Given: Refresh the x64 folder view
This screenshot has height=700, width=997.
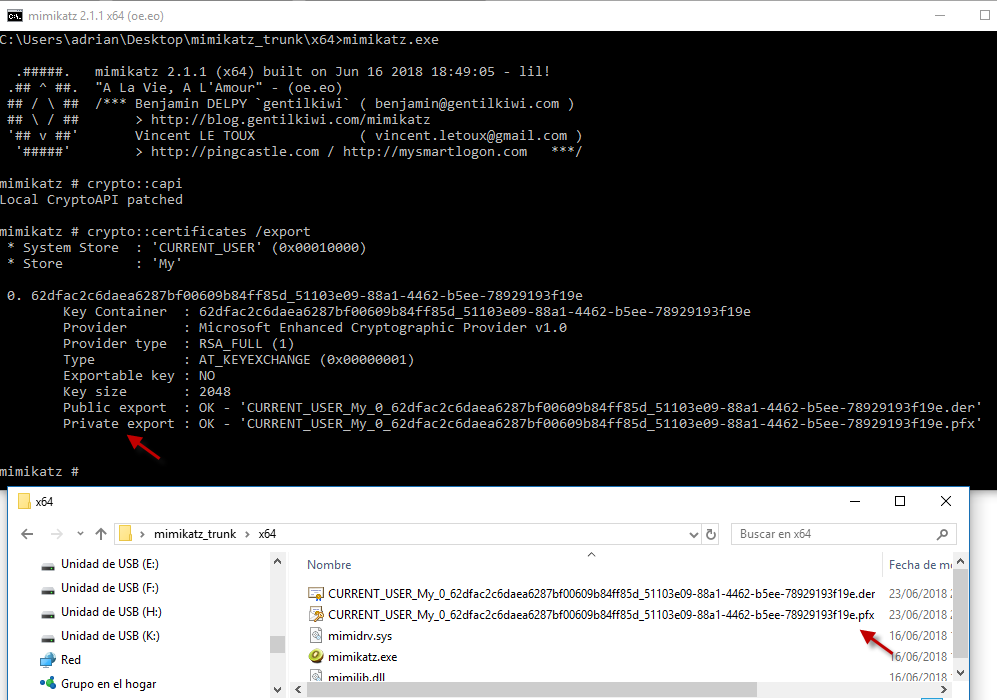Looking at the screenshot, I should (711, 535).
